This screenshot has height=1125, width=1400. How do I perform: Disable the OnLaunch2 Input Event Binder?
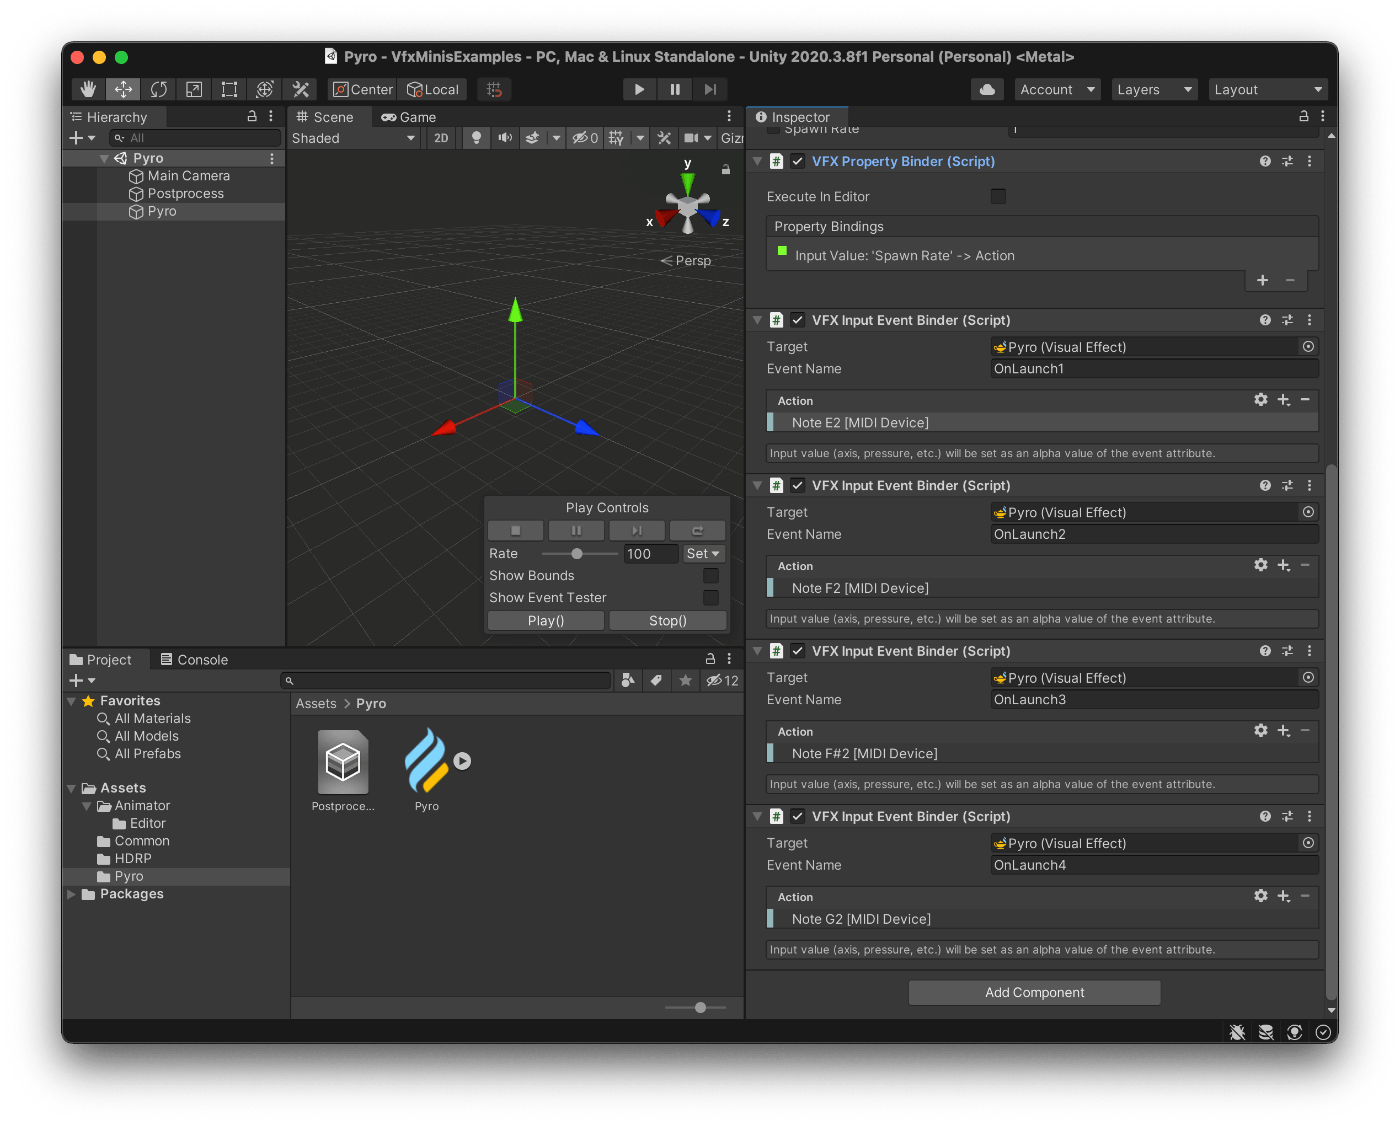click(798, 485)
